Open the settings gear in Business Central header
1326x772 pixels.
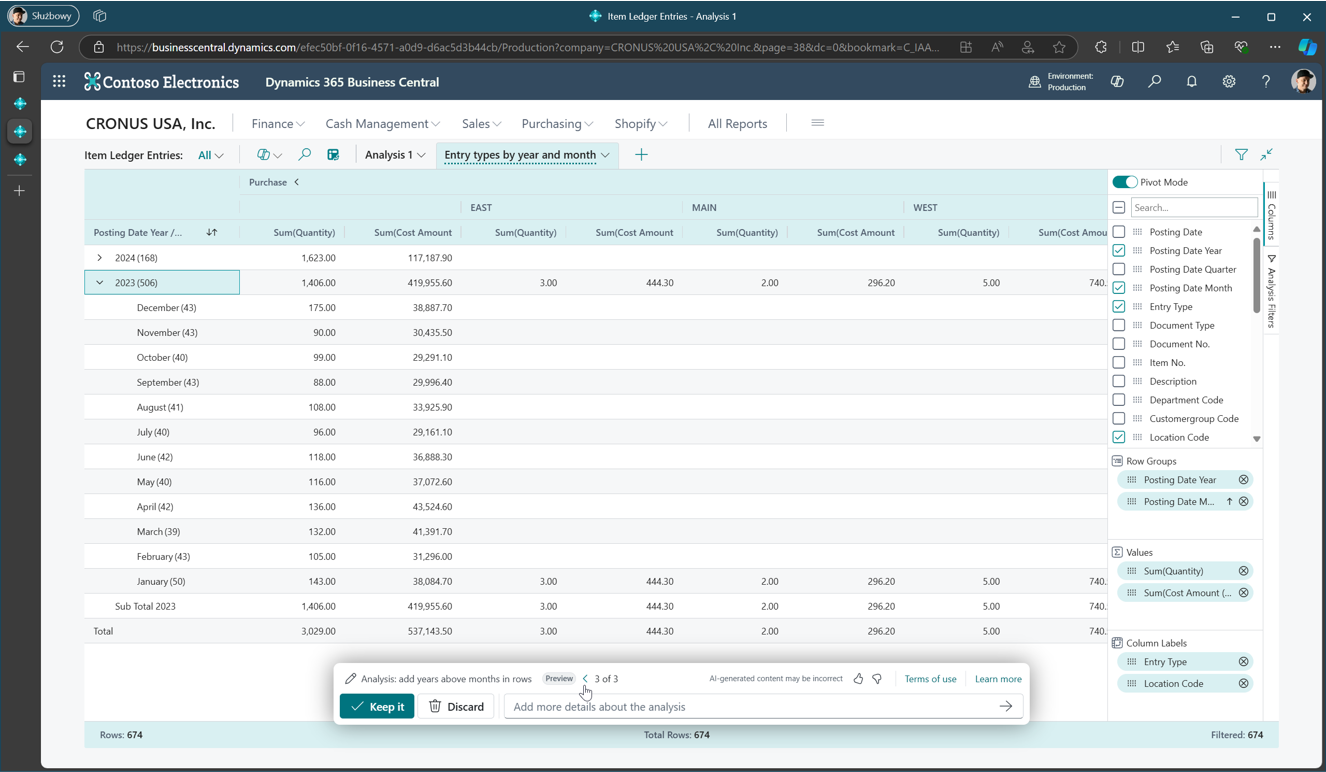1229,82
